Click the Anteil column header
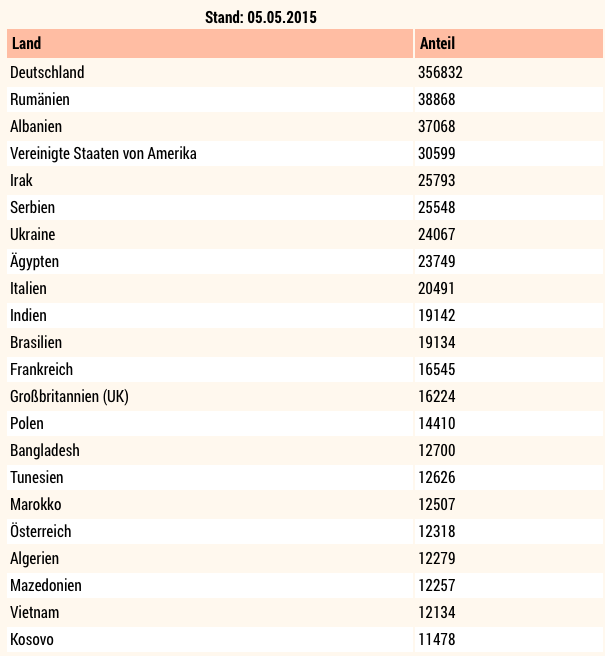The height and width of the screenshot is (656, 605). tap(509, 44)
